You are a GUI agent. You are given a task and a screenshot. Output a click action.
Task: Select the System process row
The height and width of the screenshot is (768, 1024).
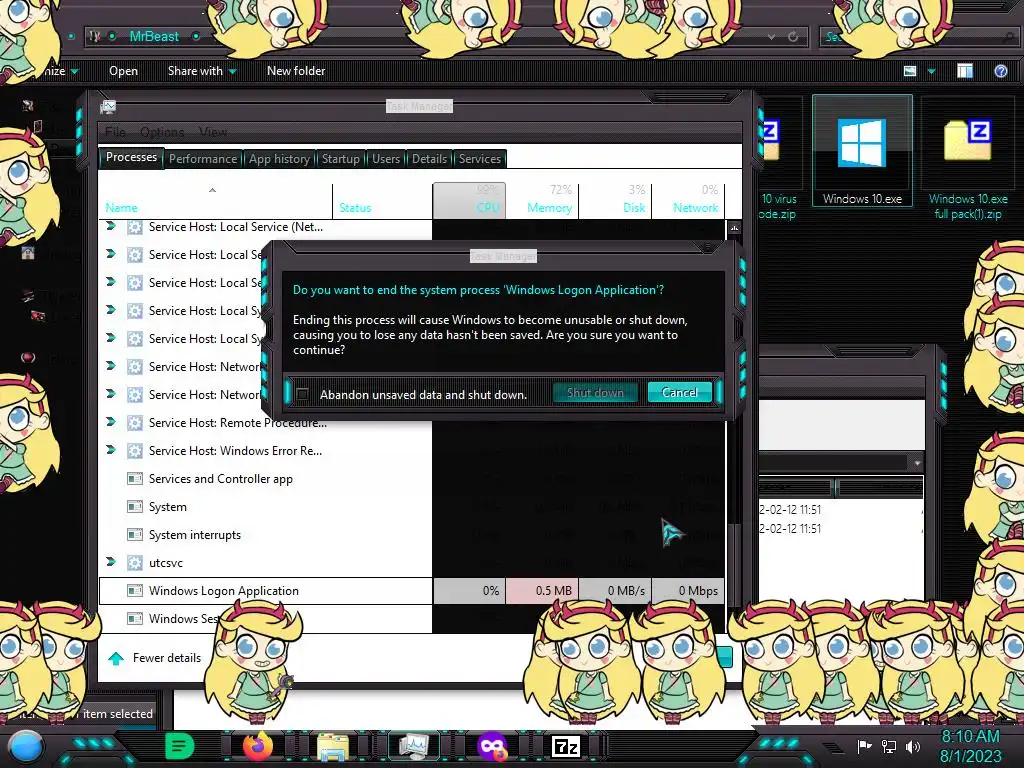[x=411, y=507]
